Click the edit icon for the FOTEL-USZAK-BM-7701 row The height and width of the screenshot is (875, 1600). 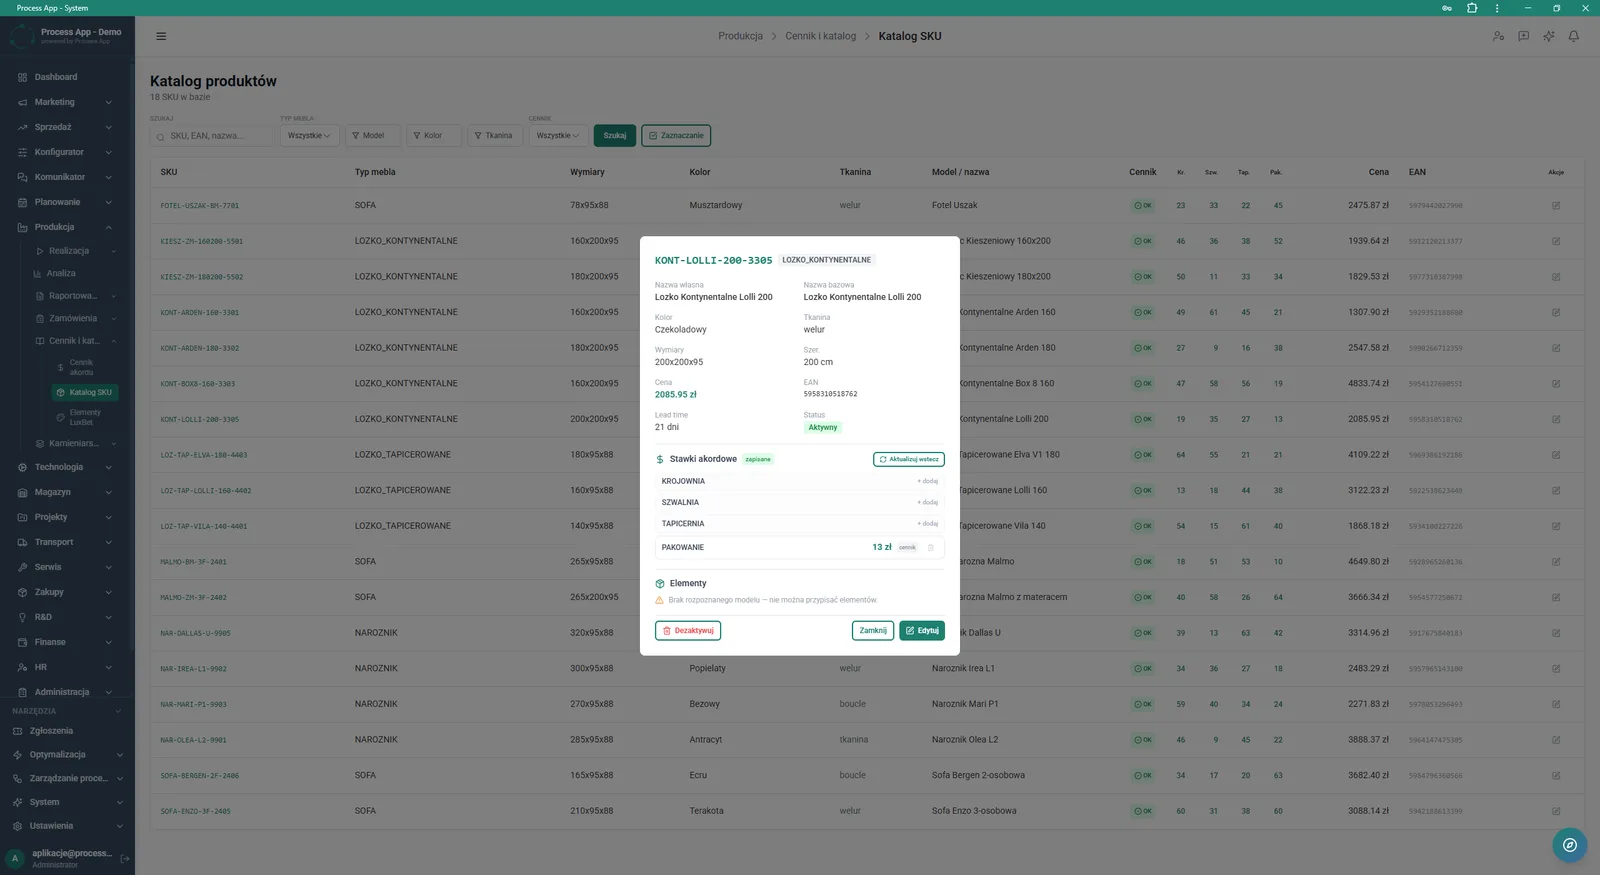click(1556, 205)
